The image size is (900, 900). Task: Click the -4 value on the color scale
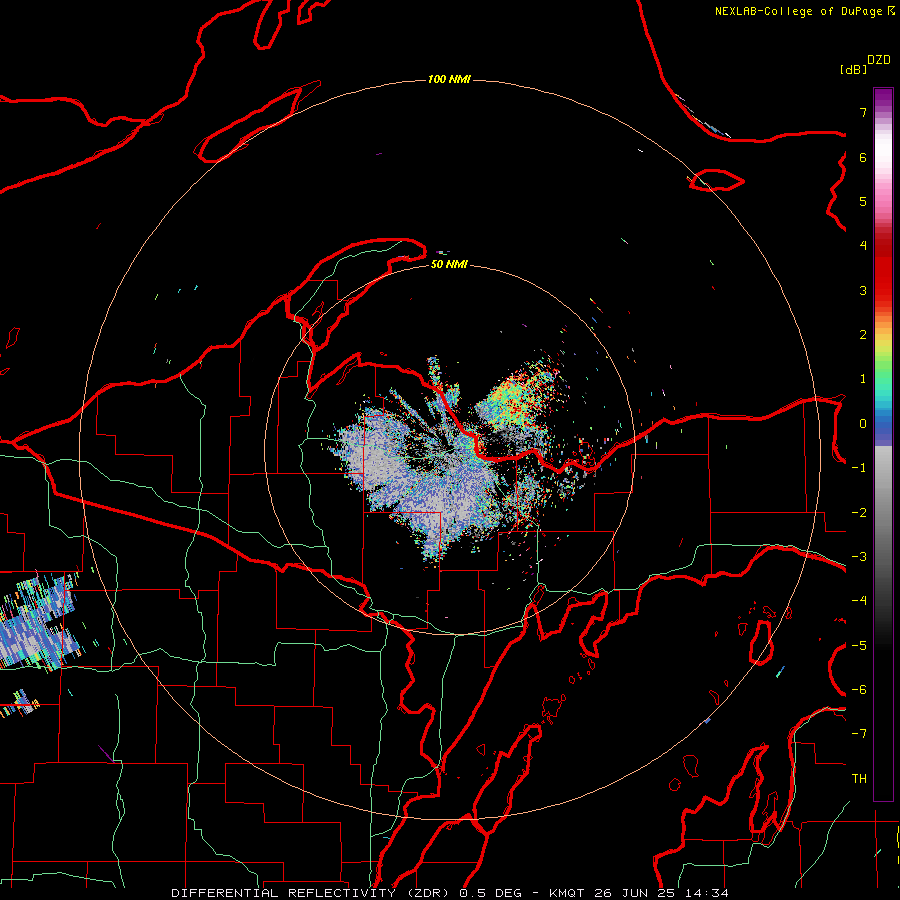[x=859, y=601]
